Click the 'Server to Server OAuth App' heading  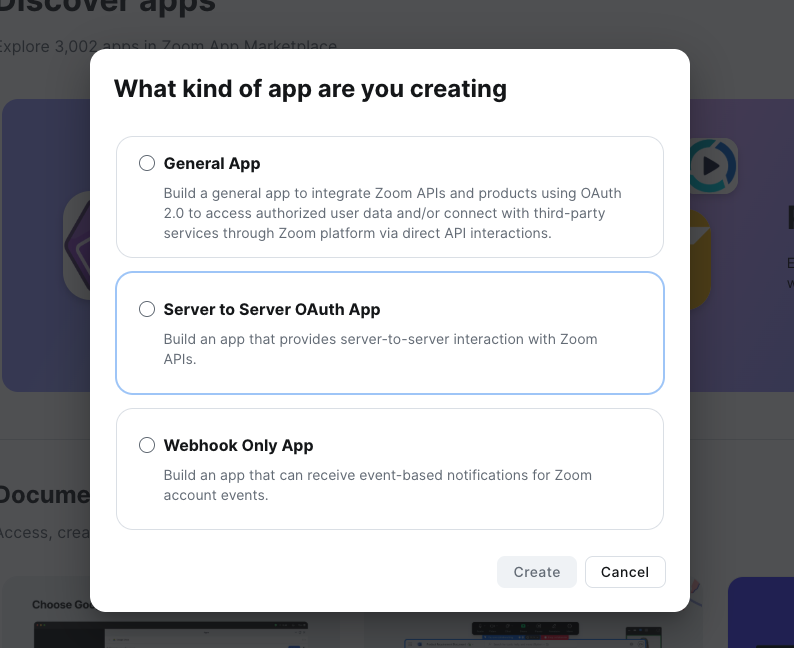(x=272, y=309)
